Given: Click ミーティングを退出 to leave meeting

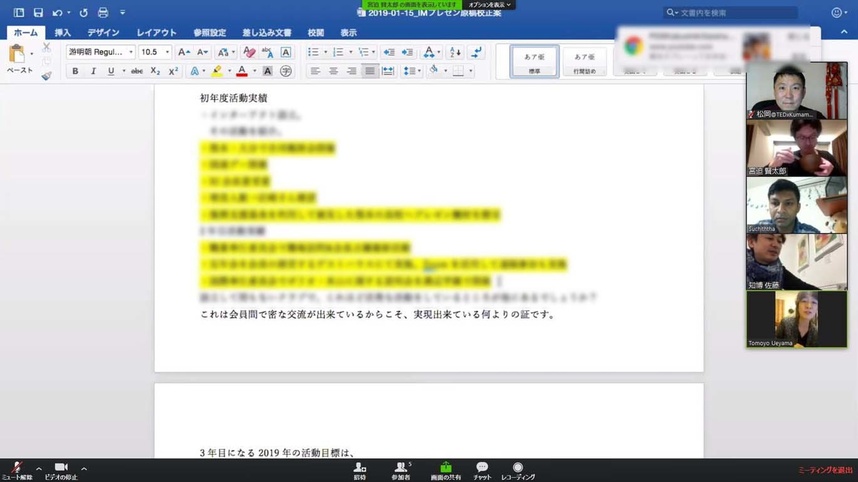Looking at the screenshot, I should point(825,470).
